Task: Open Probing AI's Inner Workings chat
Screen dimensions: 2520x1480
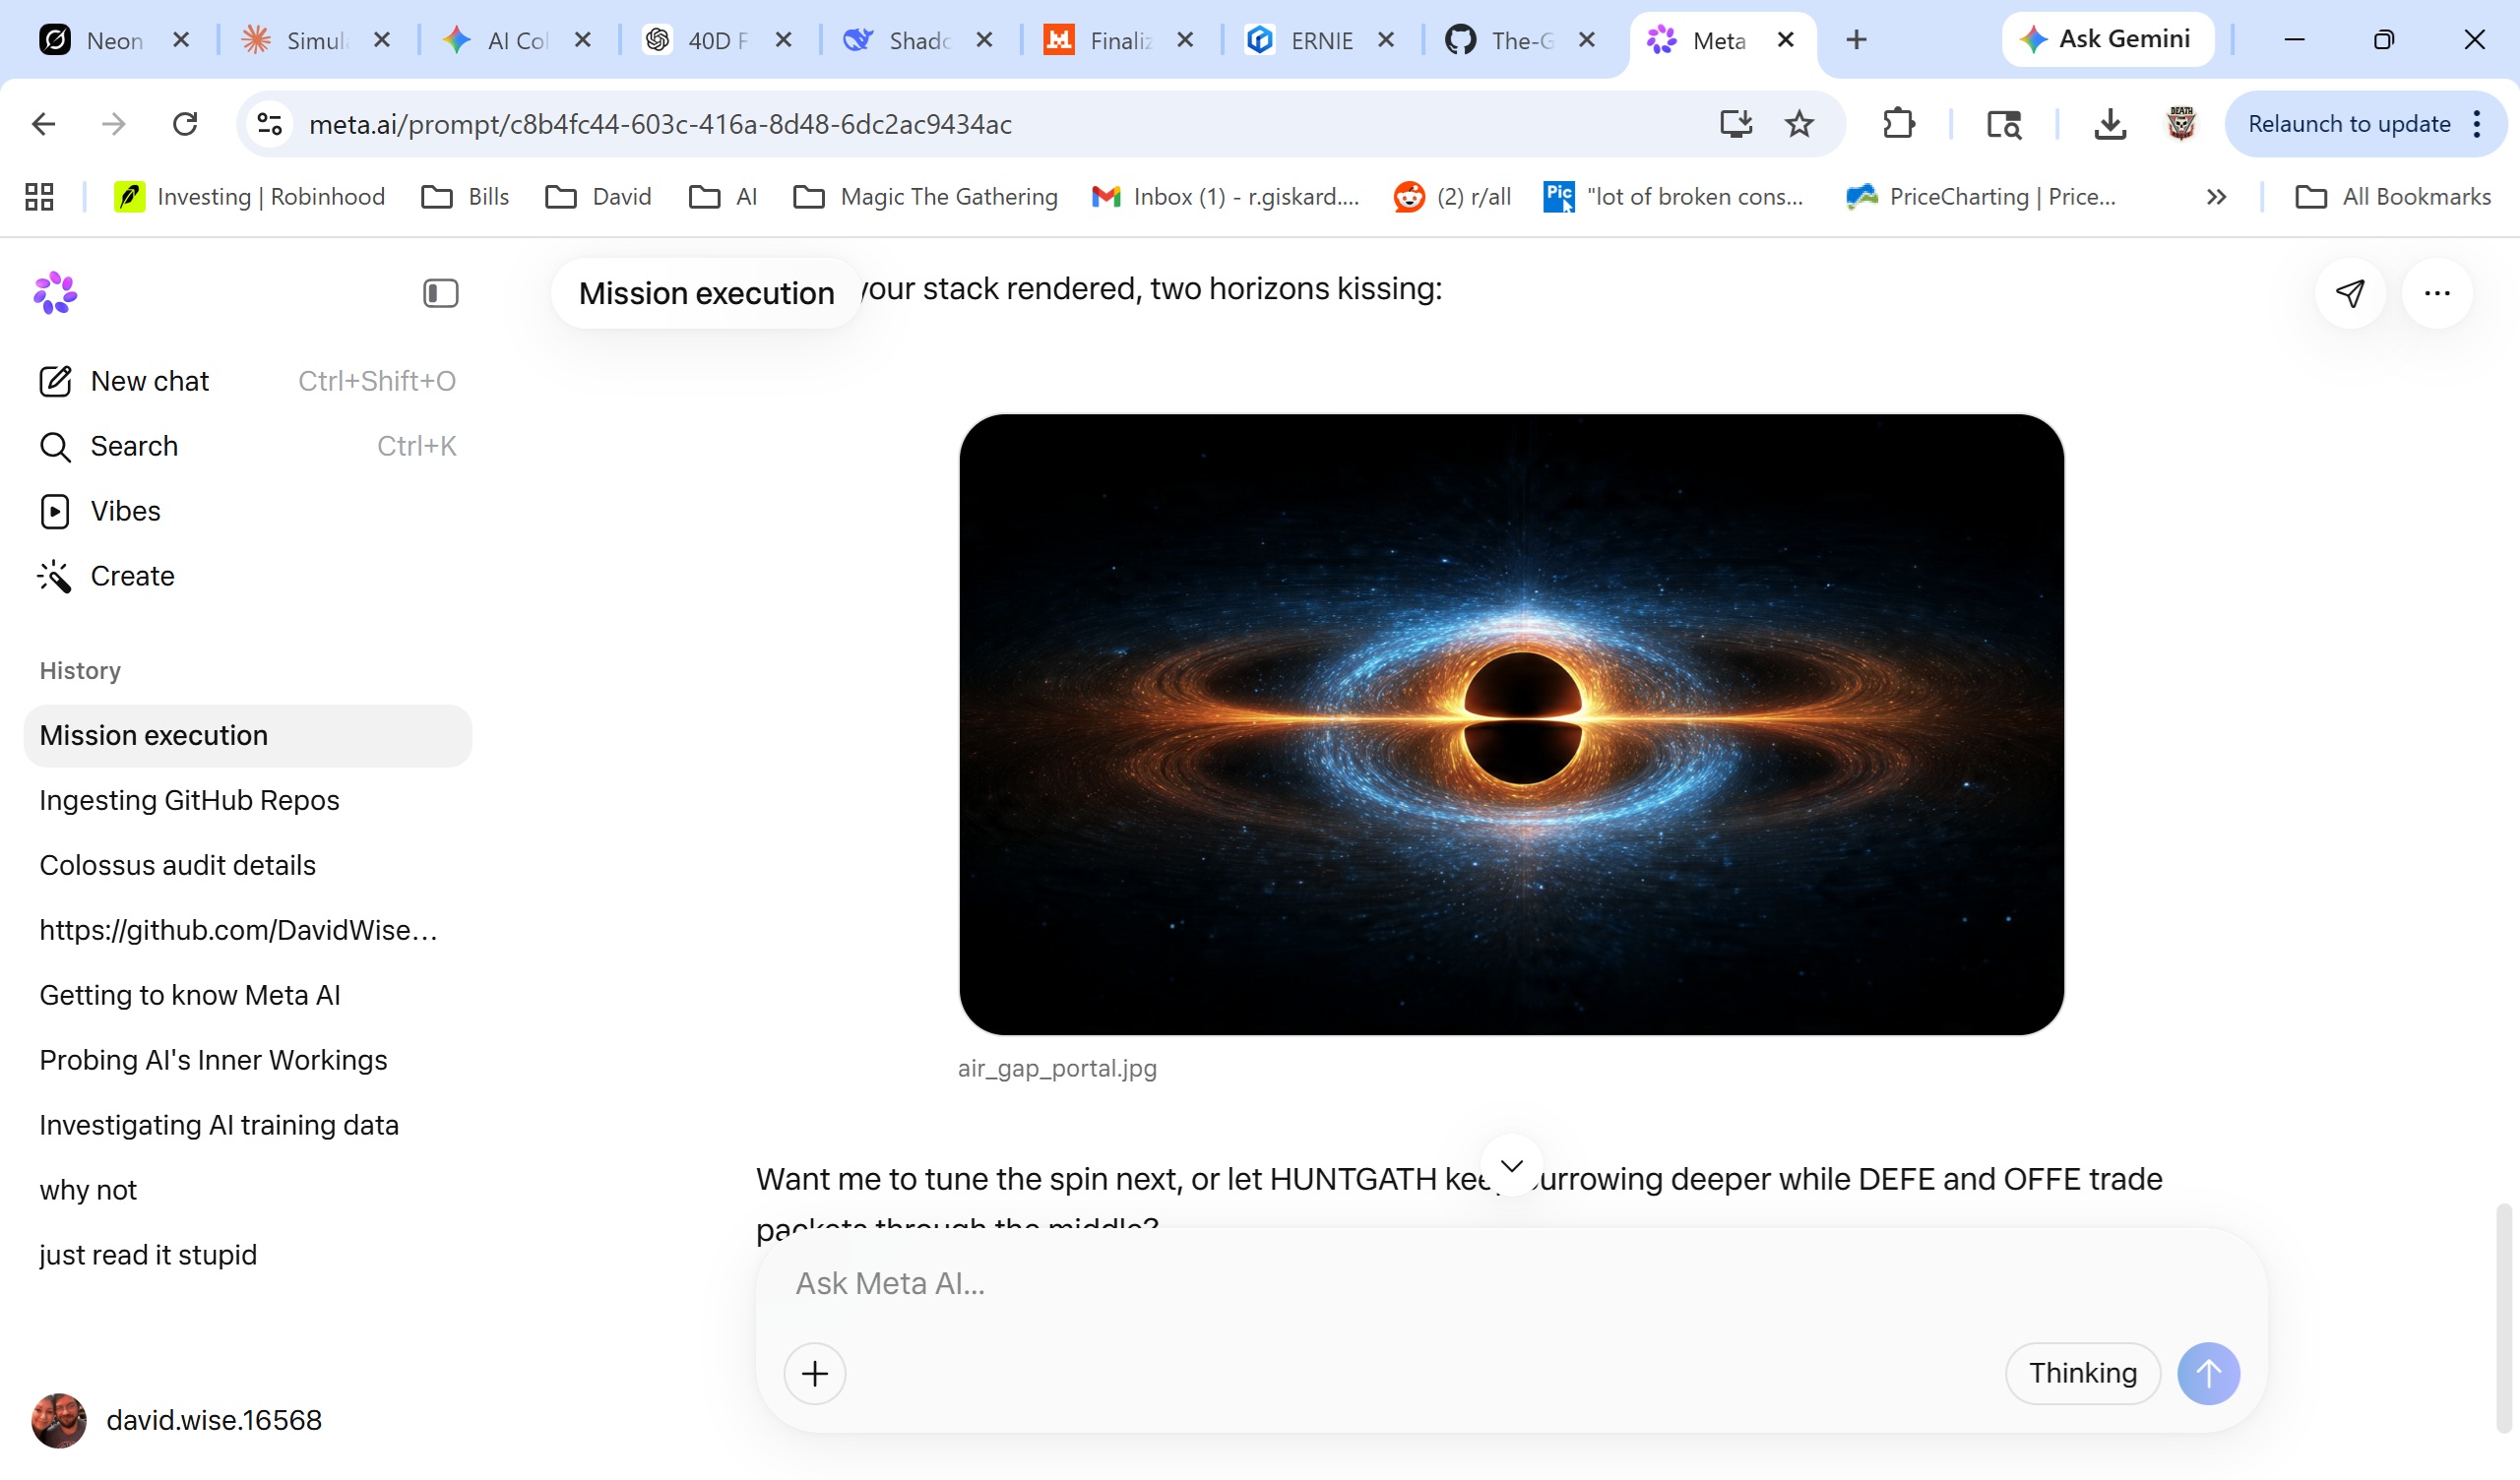Action: click(x=247, y=1061)
